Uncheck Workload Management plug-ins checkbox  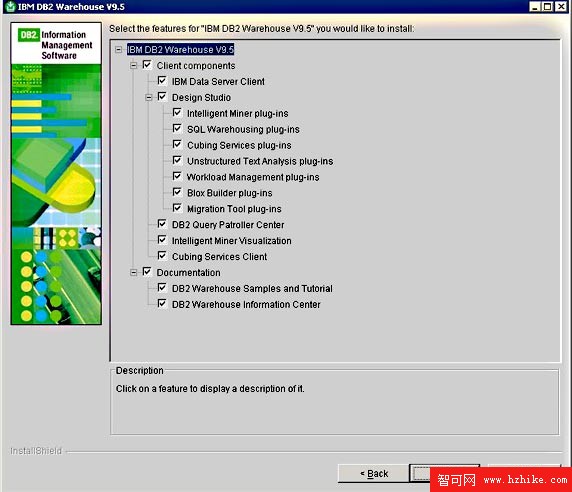tap(177, 176)
